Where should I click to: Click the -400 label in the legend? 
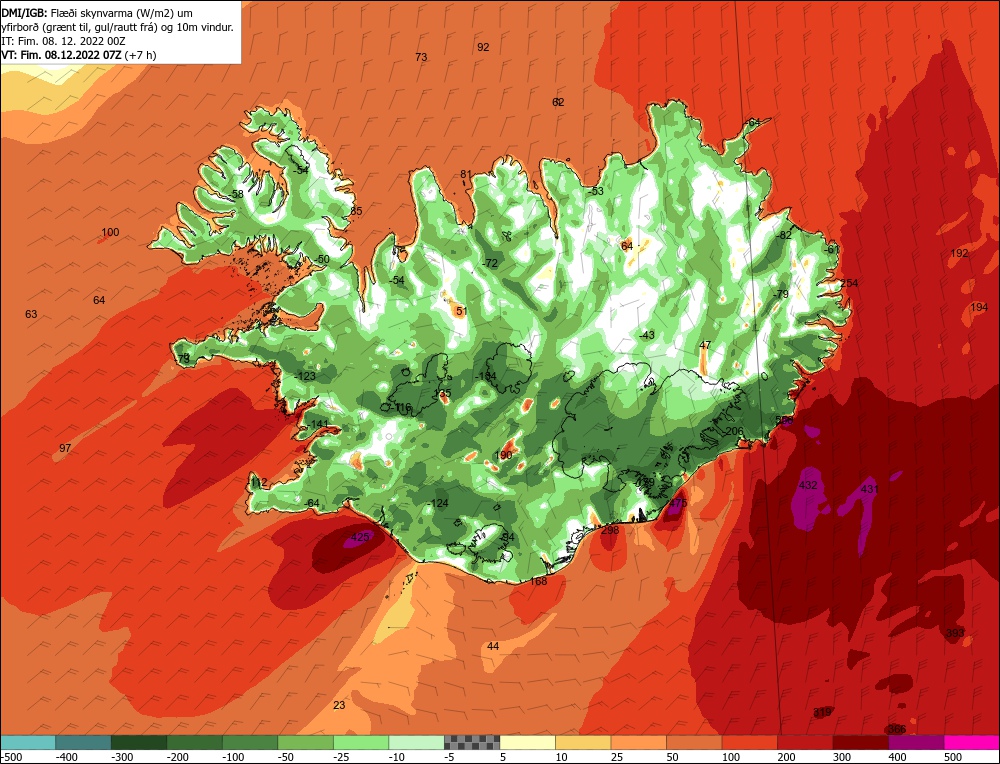coord(67,757)
